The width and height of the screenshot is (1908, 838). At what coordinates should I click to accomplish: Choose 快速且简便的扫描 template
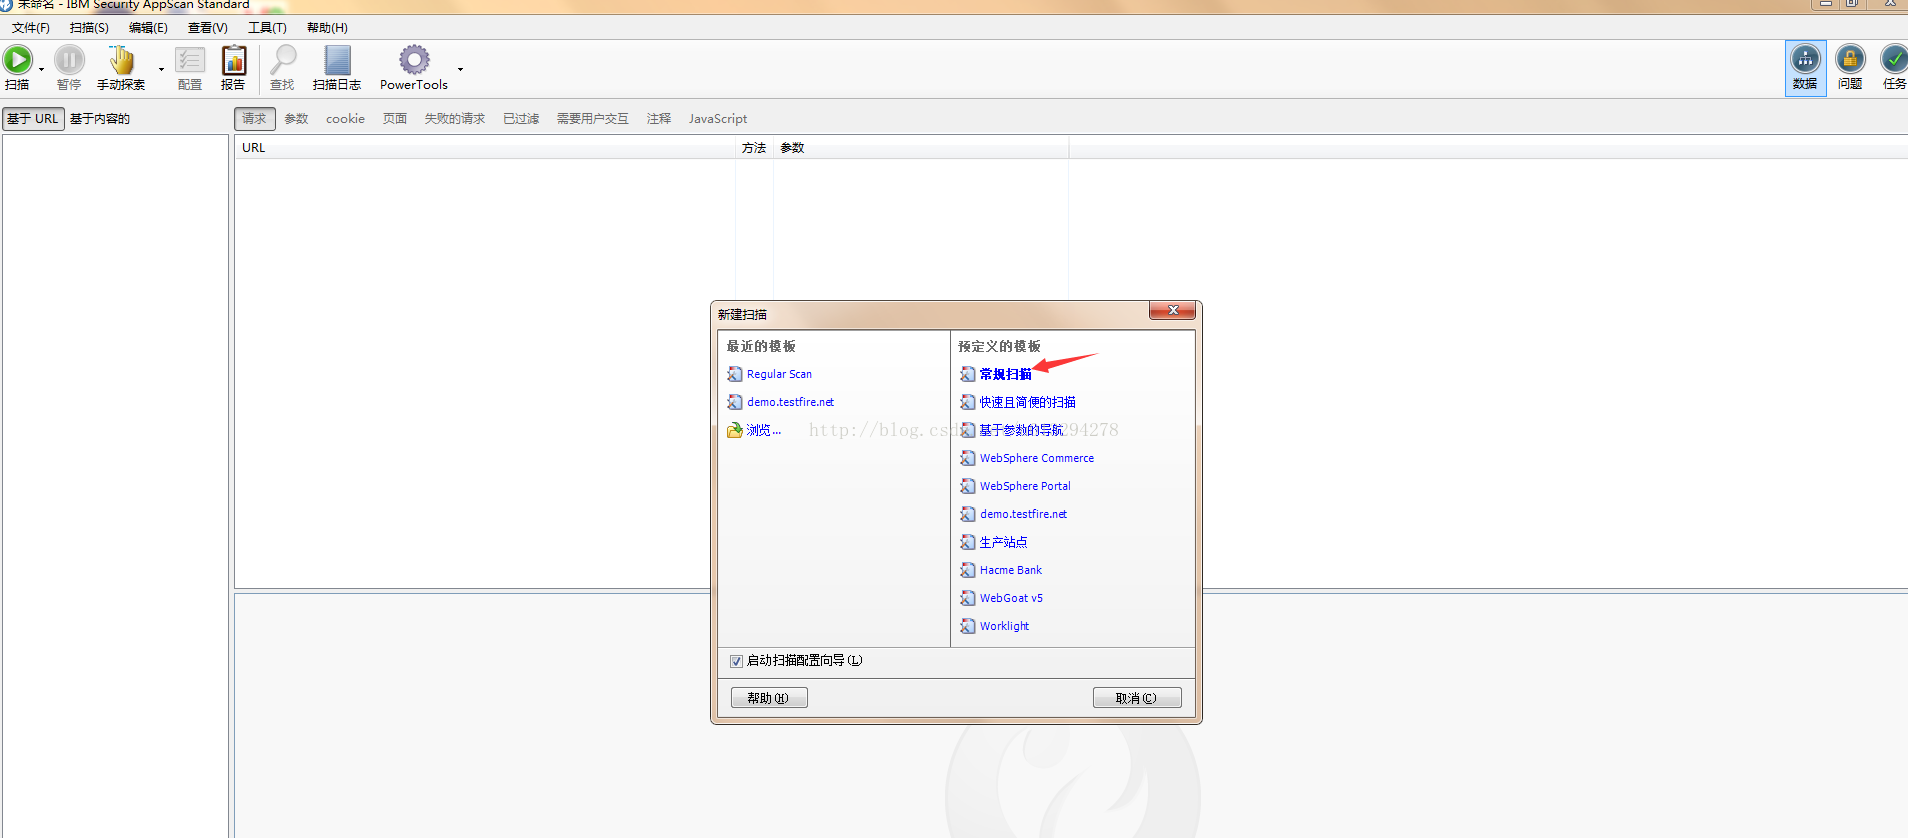pyautogui.click(x=1028, y=402)
